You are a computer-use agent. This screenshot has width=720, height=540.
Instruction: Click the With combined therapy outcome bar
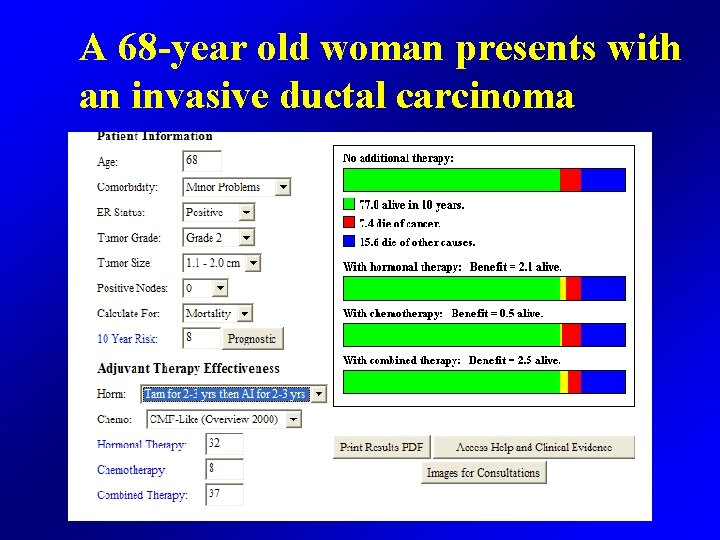click(484, 382)
